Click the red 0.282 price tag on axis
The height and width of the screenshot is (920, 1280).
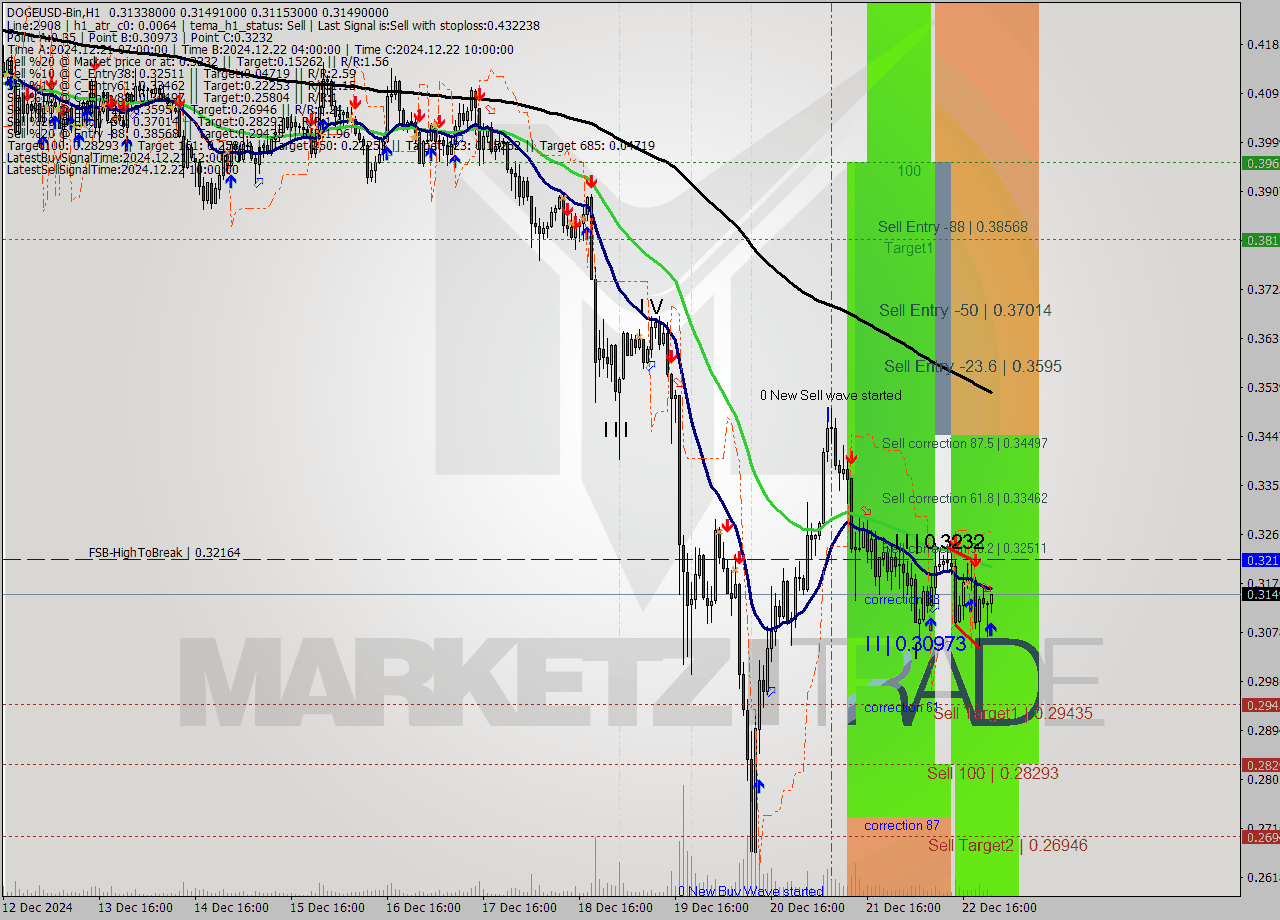click(x=1260, y=765)
